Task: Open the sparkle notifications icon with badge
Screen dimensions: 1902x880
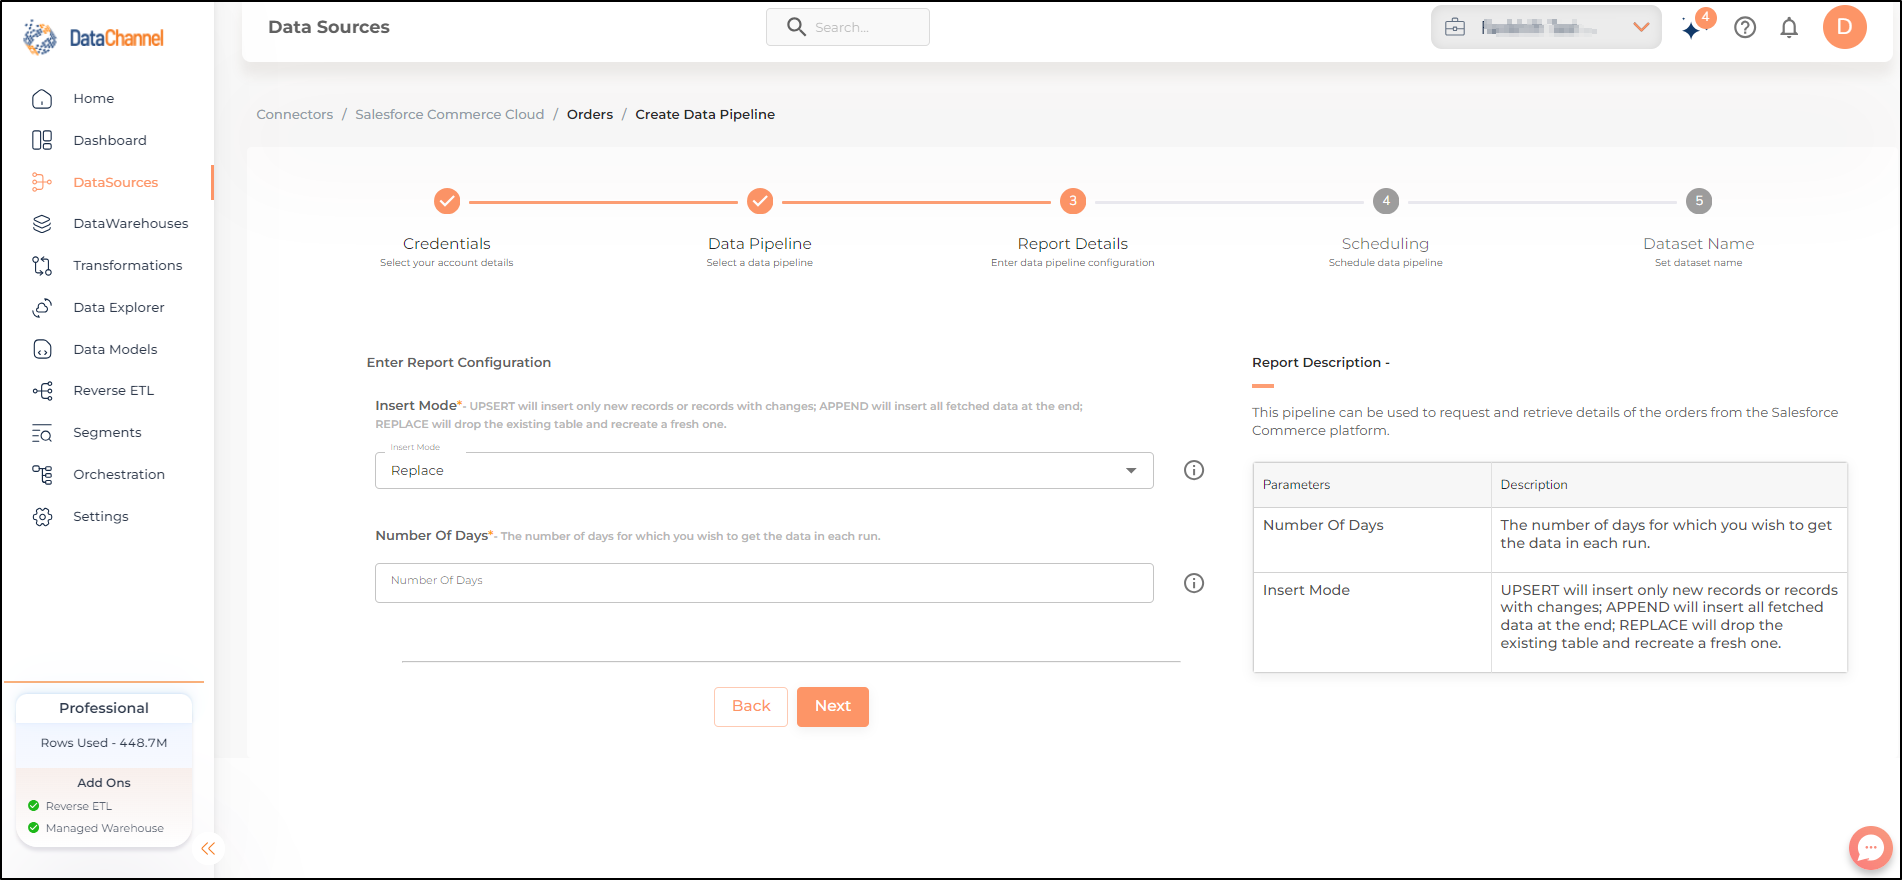Action: pyautogui.click(x=1694, y=27)
